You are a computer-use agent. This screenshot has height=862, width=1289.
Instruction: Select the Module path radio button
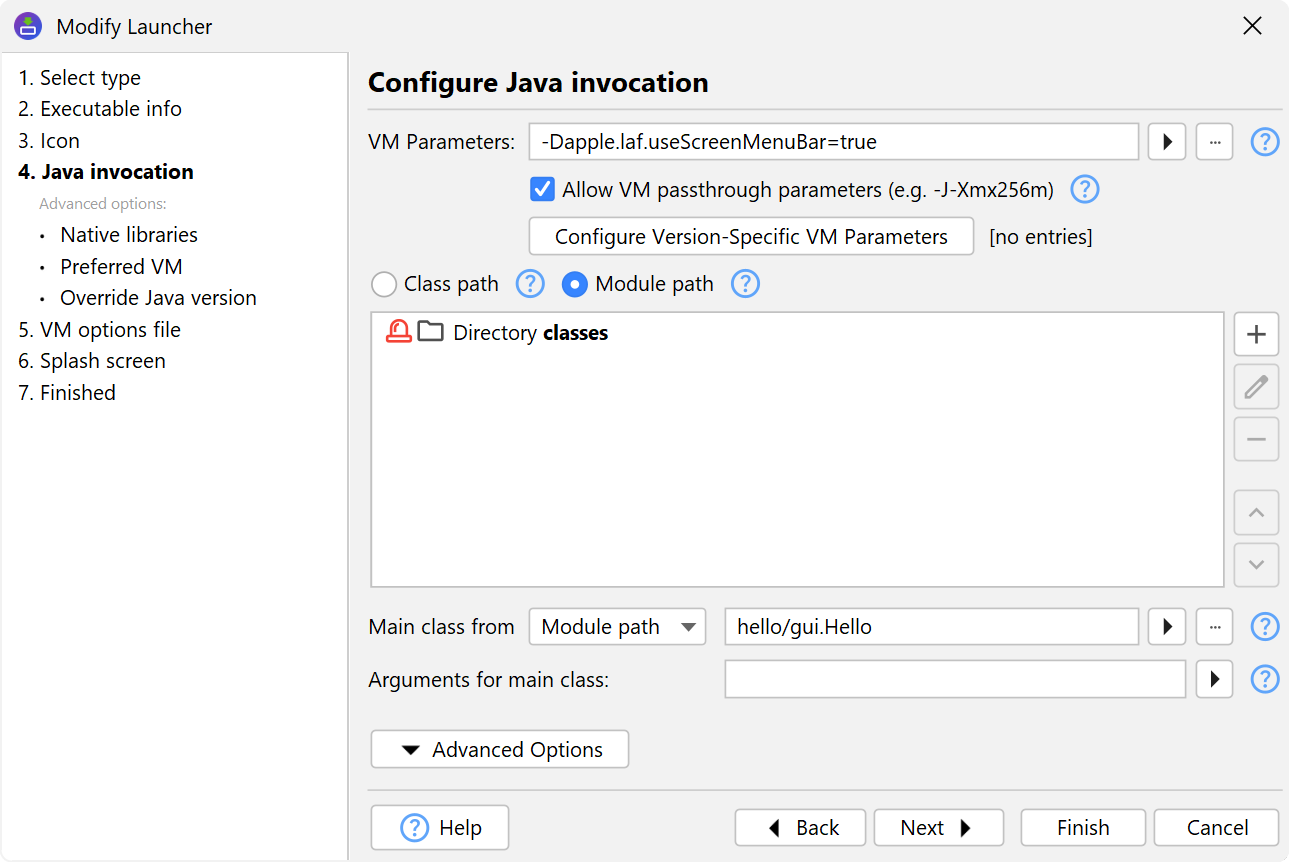[575, 285]
